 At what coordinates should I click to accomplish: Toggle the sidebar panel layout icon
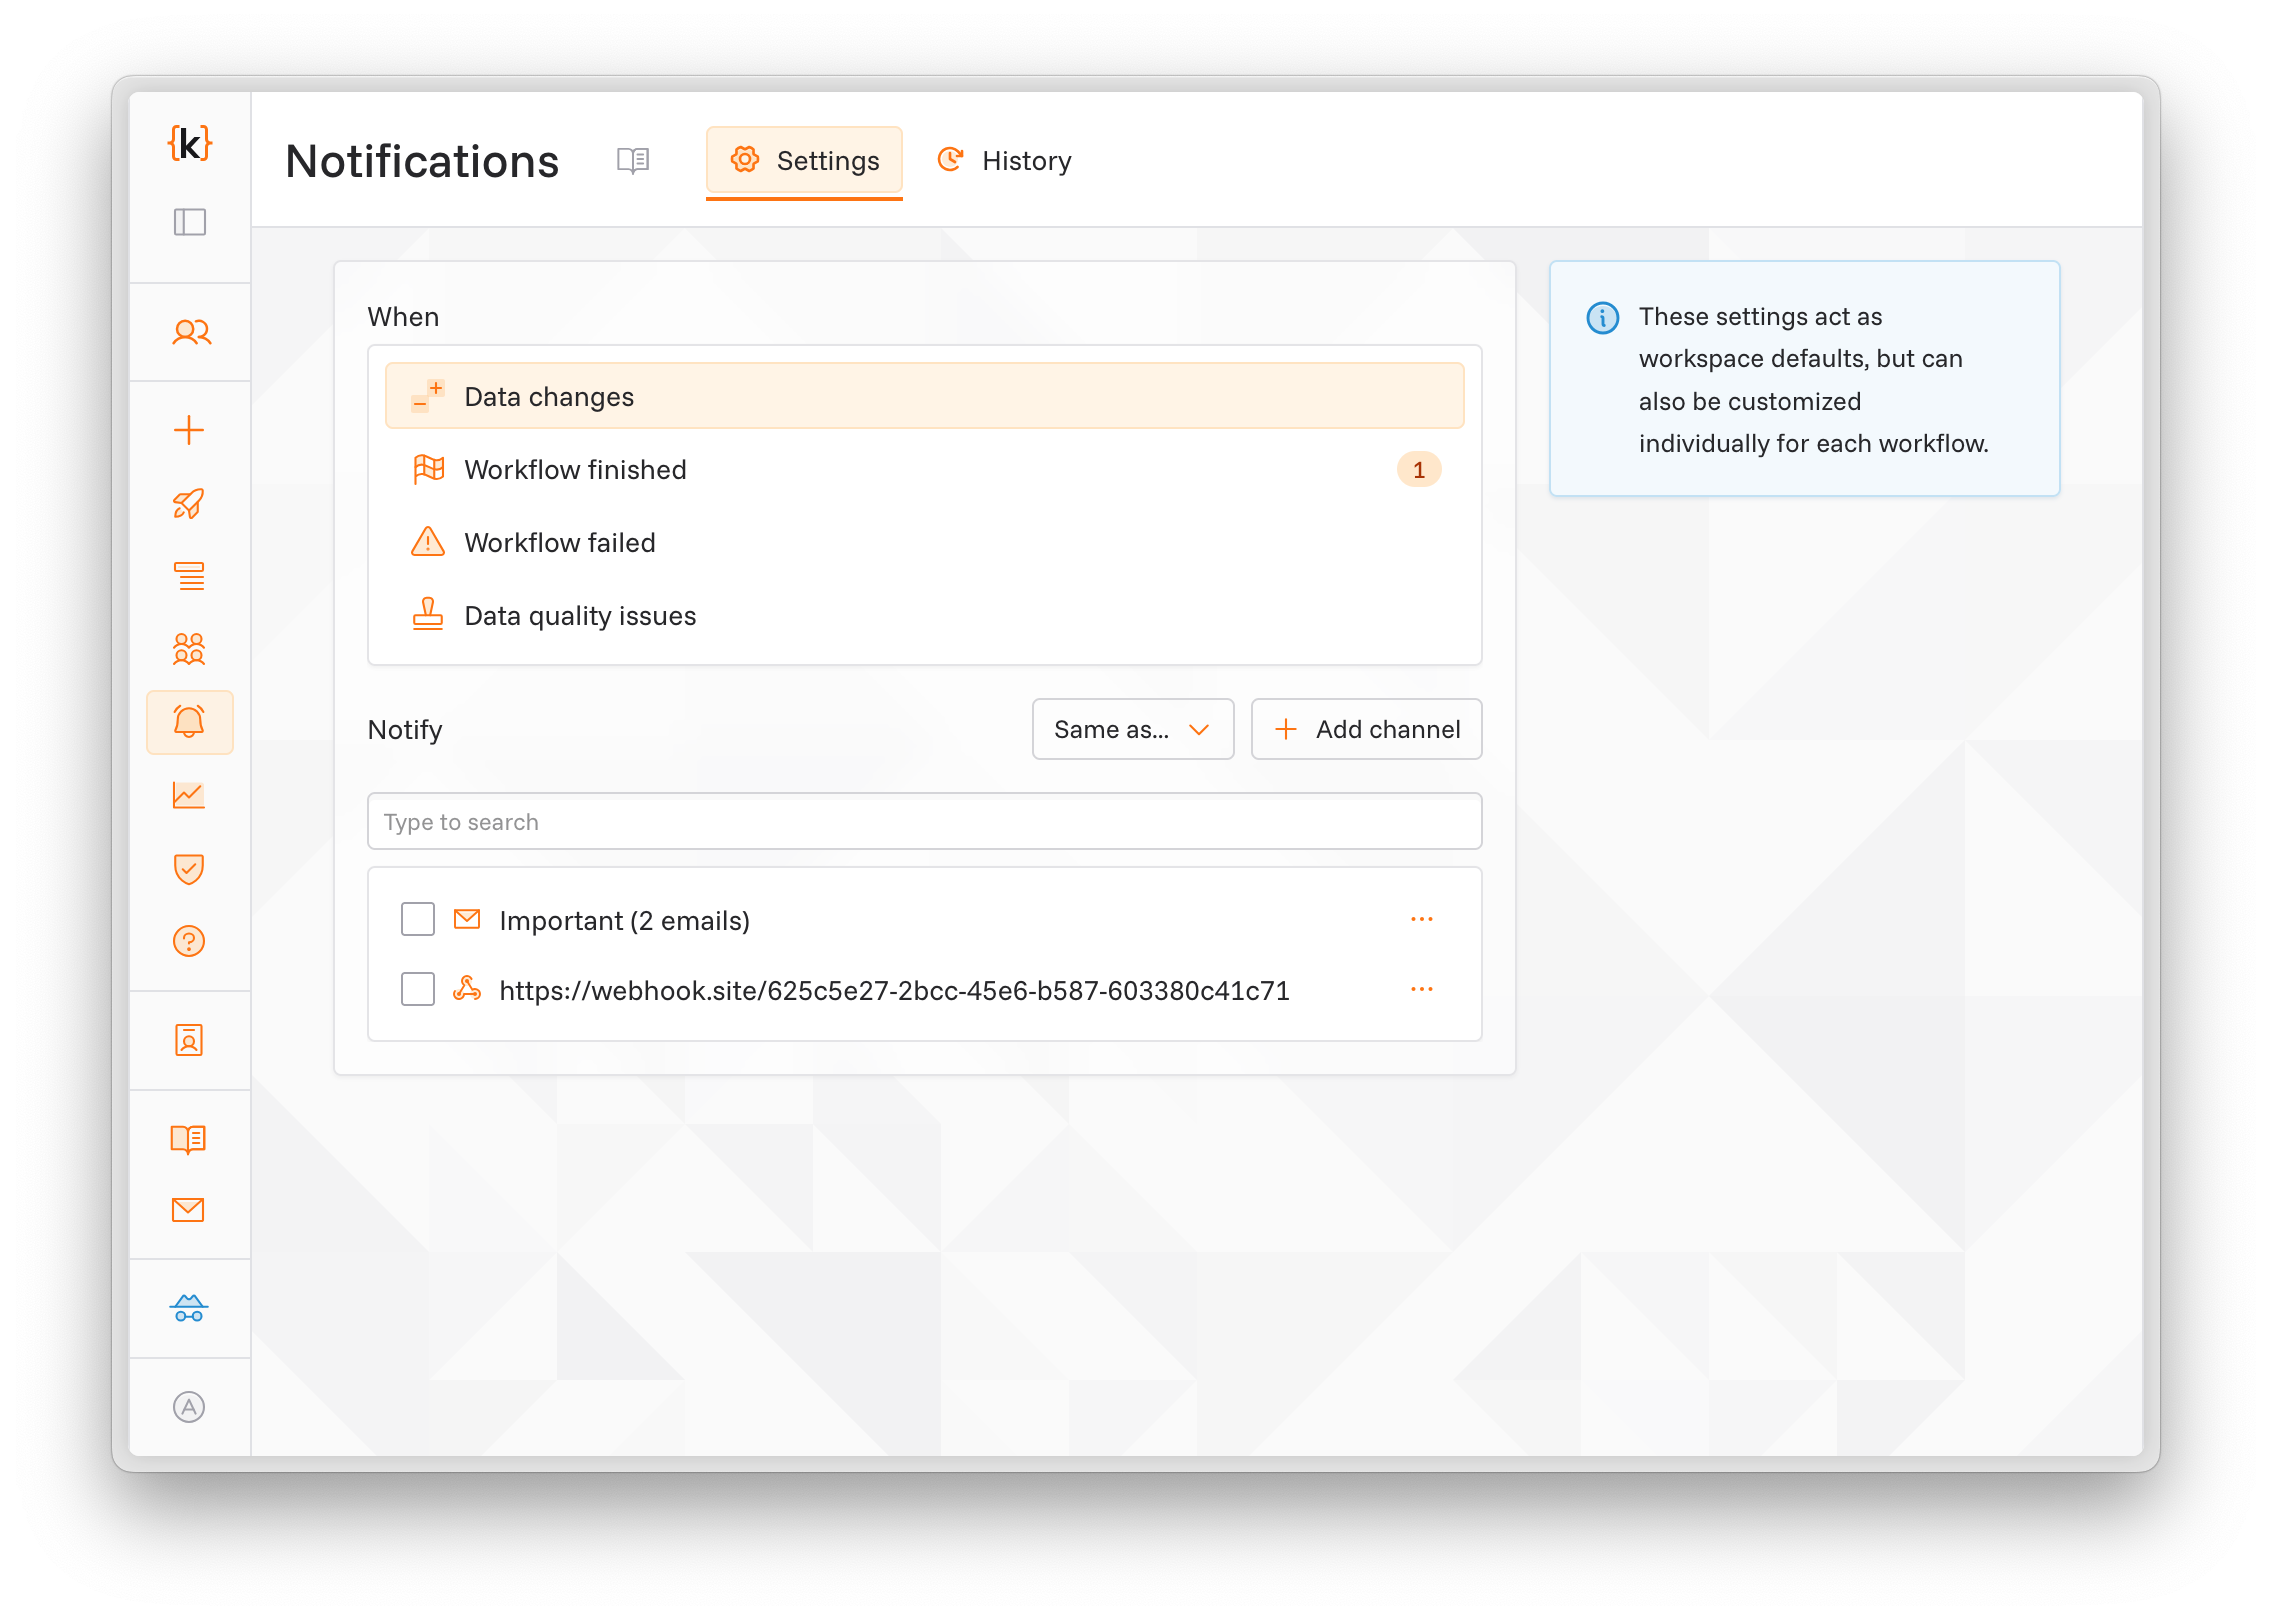click(189, 222)
